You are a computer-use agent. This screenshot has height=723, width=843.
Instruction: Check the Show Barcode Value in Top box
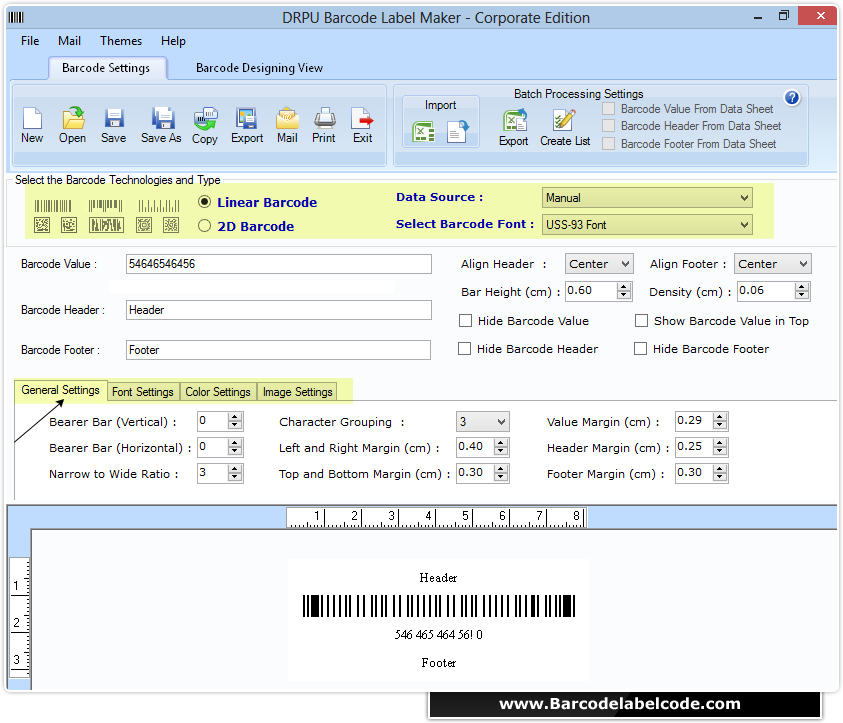[x=641, y=321]
